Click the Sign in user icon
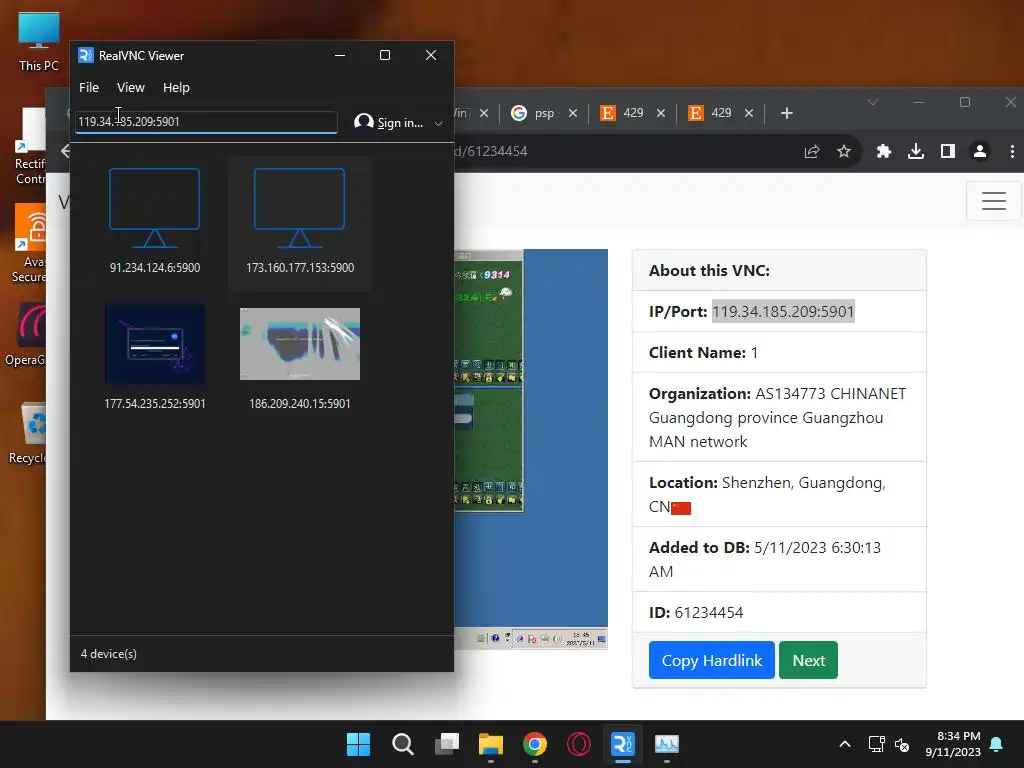 (x=363, y=122)
